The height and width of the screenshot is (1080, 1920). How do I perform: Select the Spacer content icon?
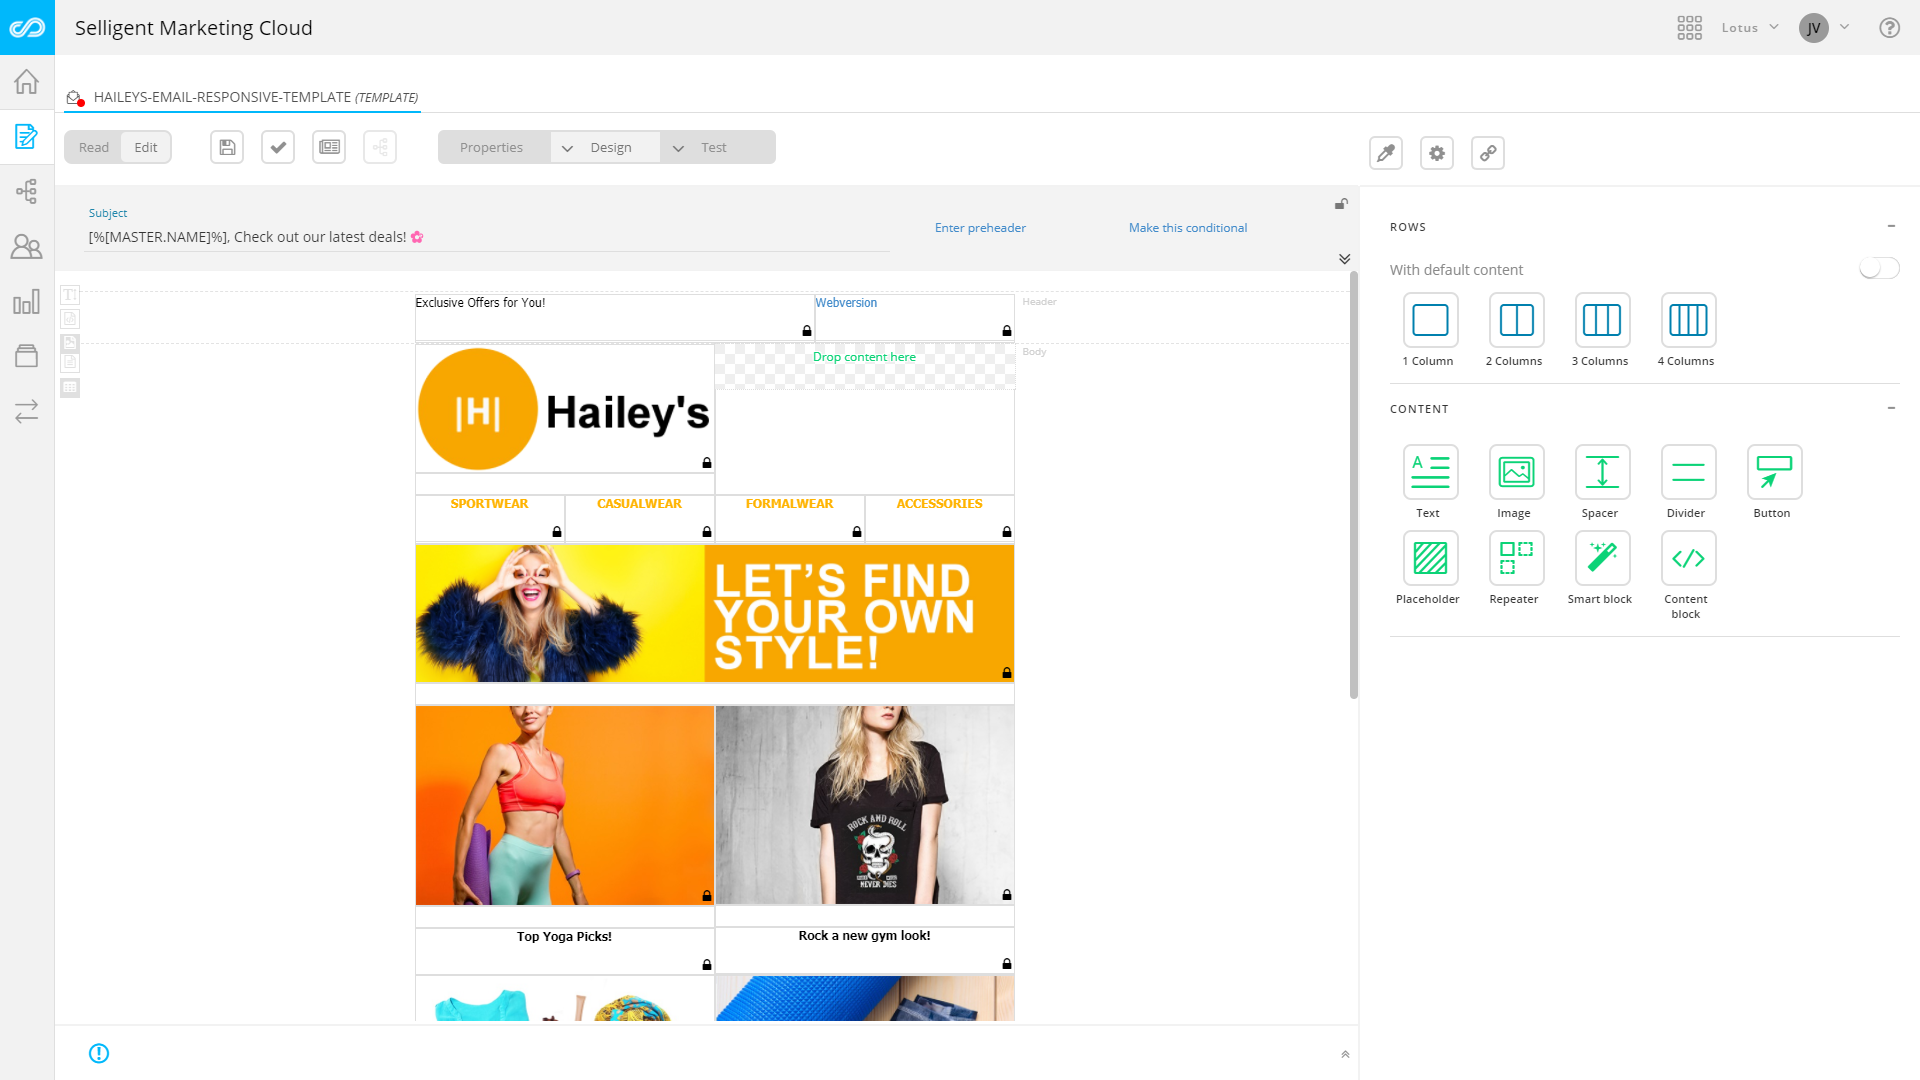pyautogui.click(x=1601, y=472)
